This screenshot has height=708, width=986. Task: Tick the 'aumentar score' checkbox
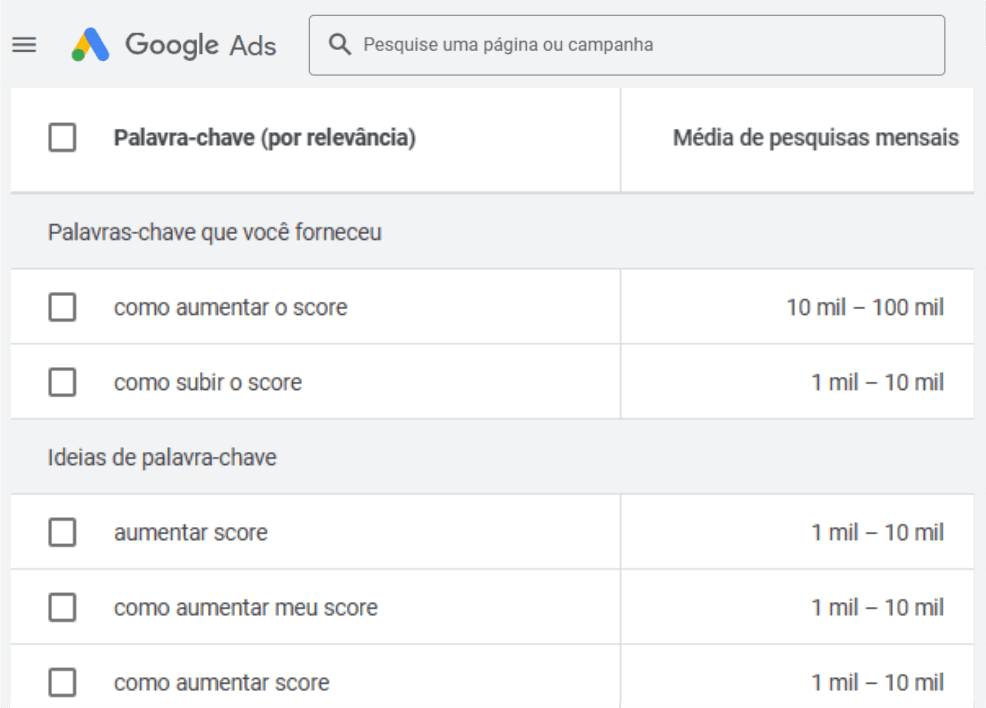pyautogui.click(x=63, y=533)
